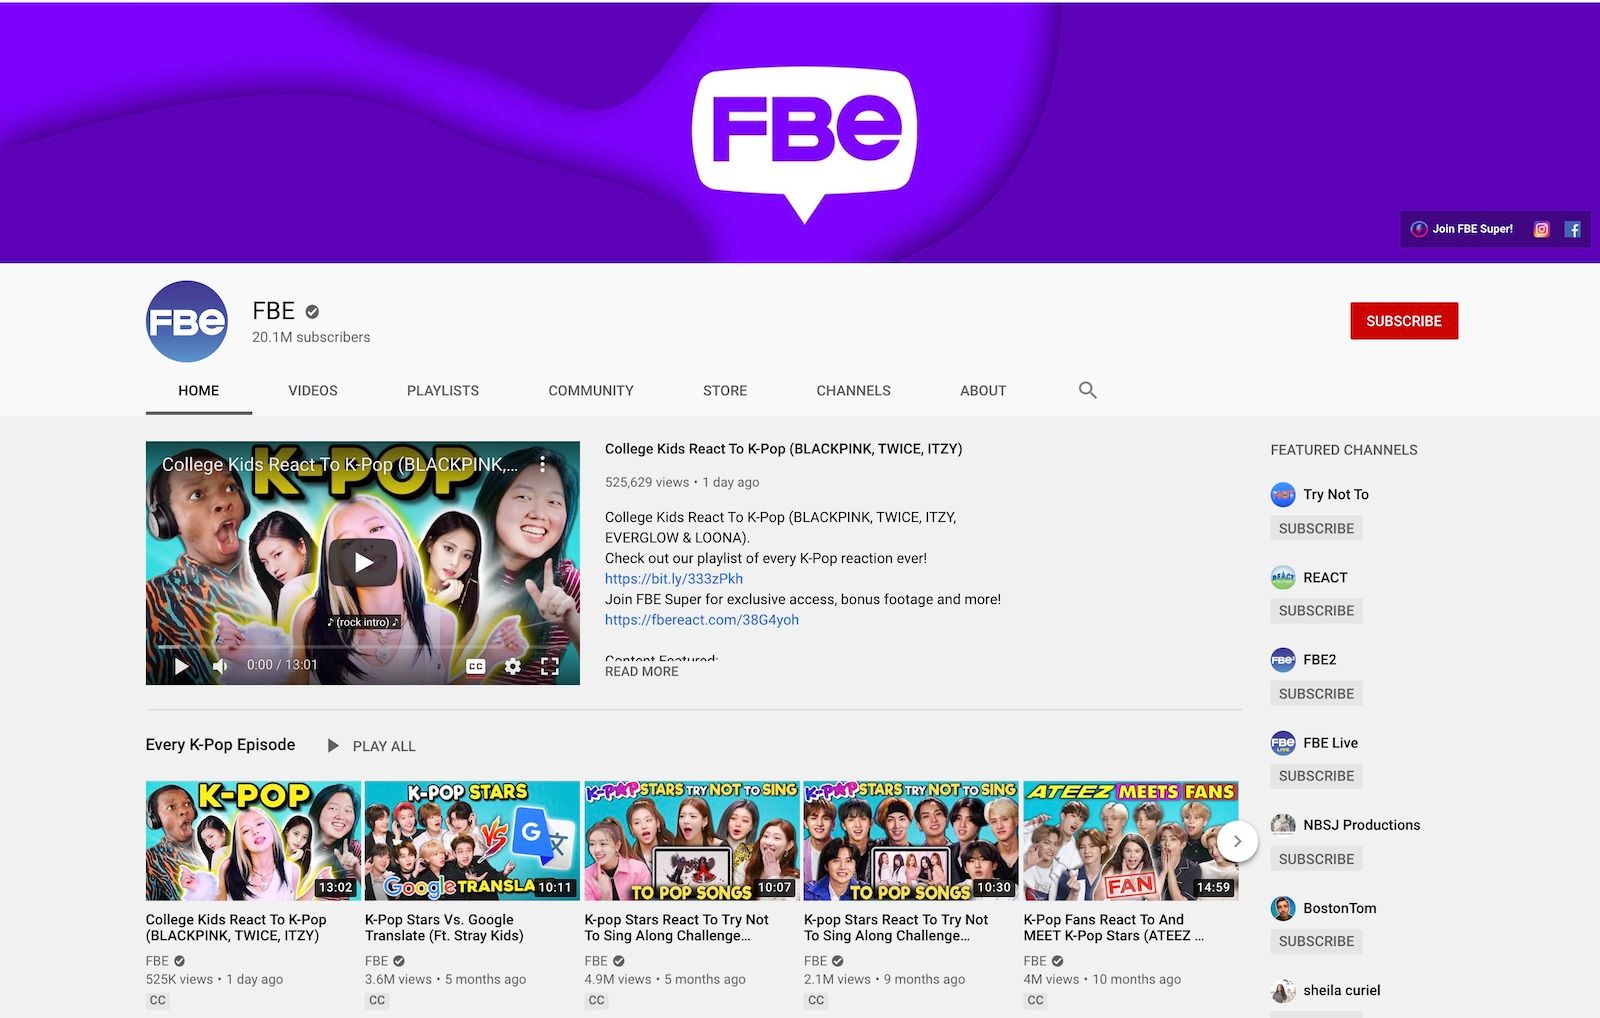Viewport: 1600px width, 1018px height.
Task: Switch to the VIDEOS tab
Action: pos(313,391)
